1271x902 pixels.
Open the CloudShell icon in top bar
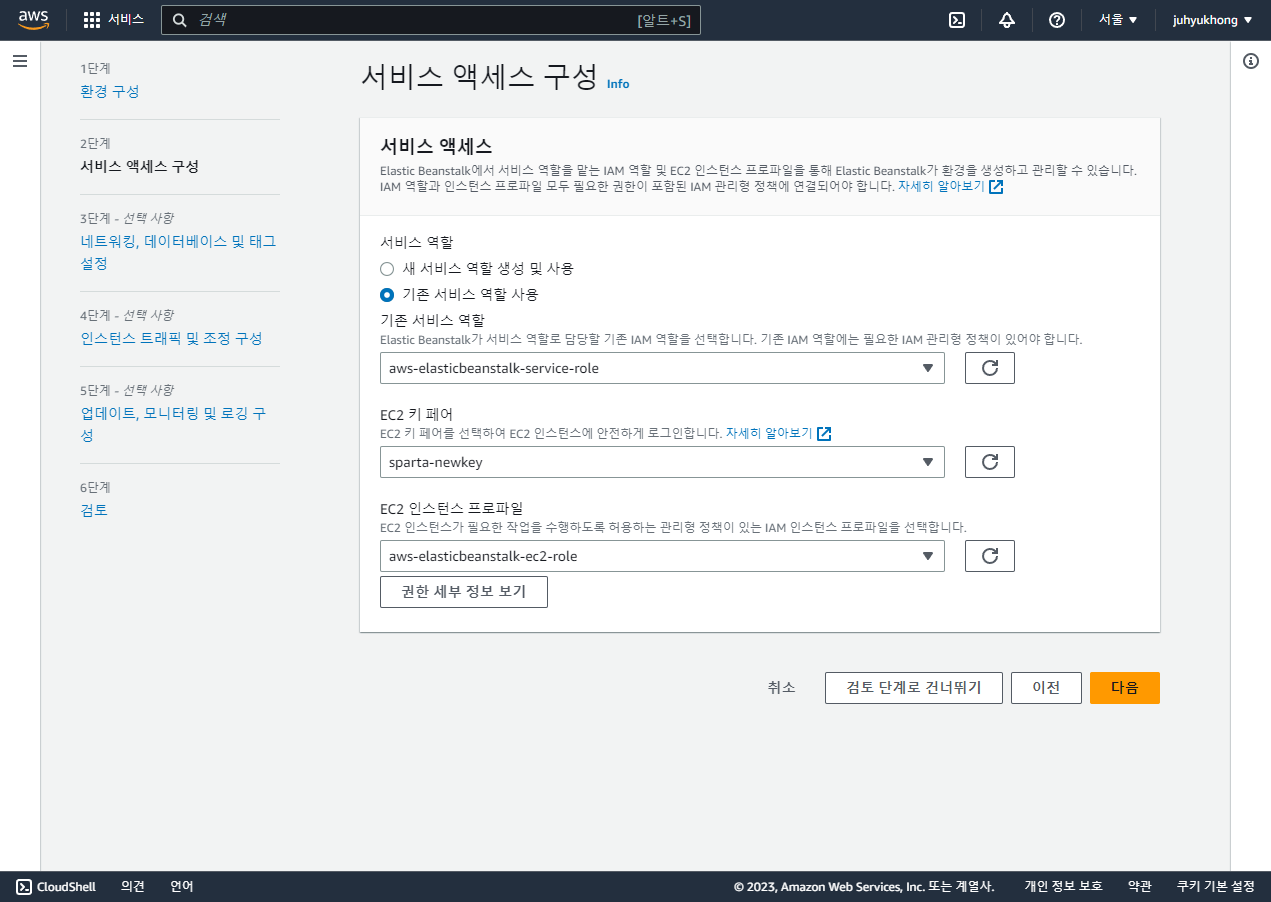[x=957, y=20]
